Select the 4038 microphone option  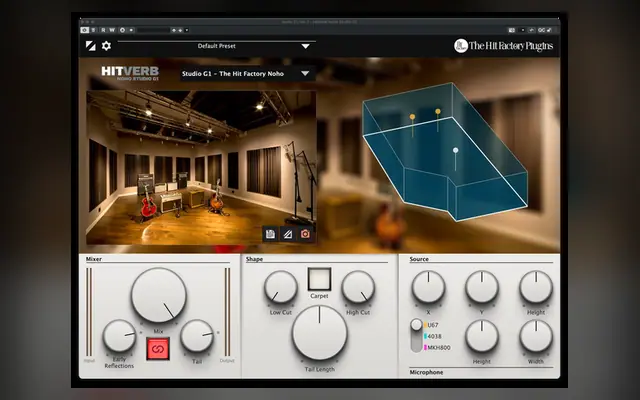click(433, 336)
